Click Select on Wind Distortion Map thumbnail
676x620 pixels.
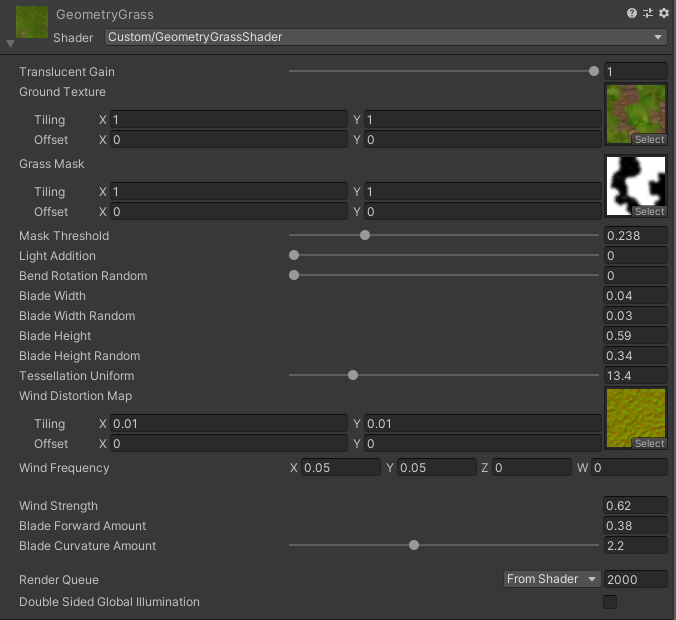(x=649, y=444)
